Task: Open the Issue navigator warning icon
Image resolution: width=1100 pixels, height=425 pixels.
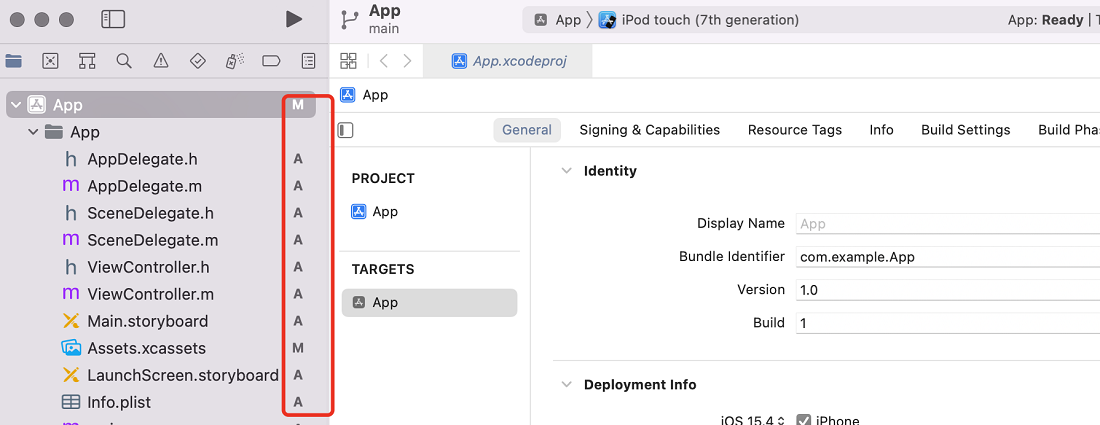Action: 161,61
